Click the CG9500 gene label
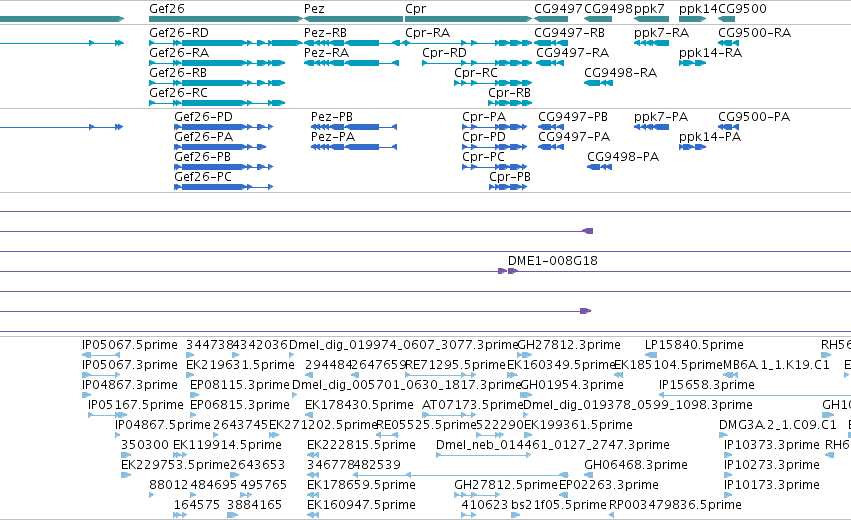This screenshot has height=520, width=851. [x=742, y=9]
